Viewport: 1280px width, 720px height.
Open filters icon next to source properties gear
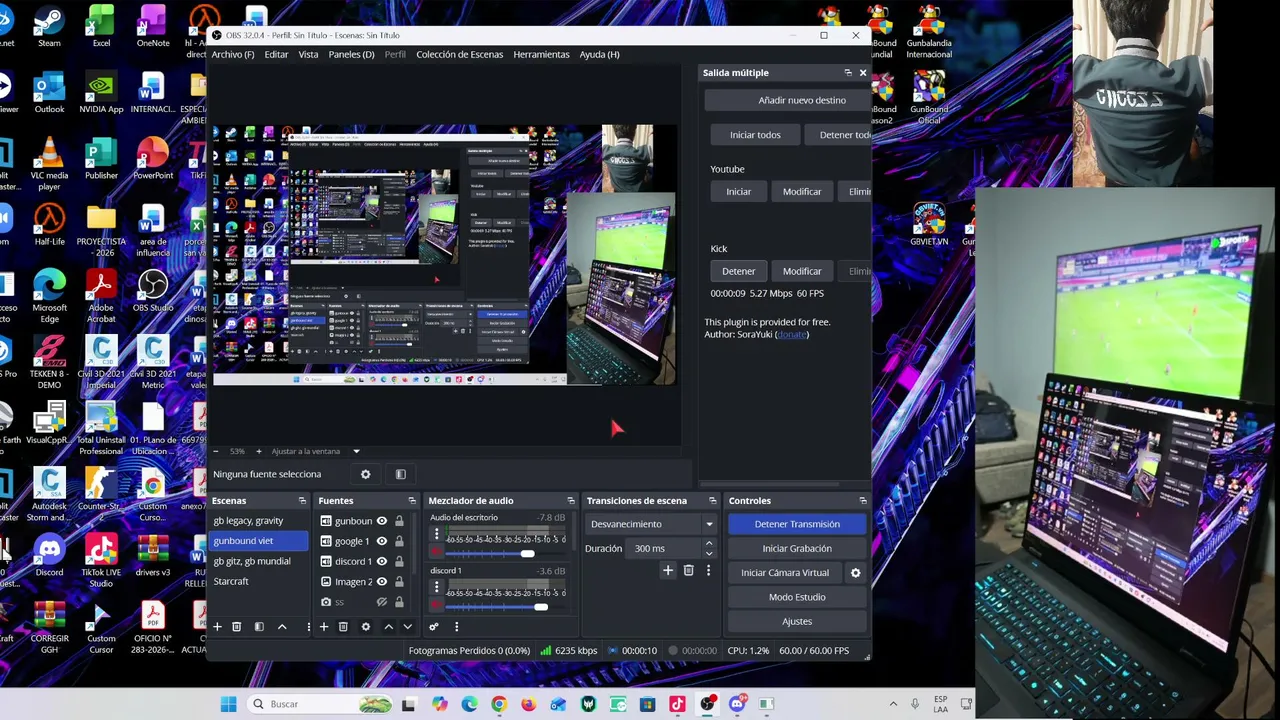point(400,475)
